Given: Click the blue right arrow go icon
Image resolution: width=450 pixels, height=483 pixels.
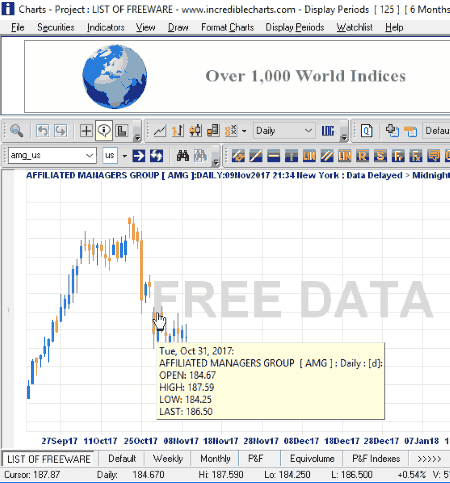Looking at the screenshot, I should (139, 156).
